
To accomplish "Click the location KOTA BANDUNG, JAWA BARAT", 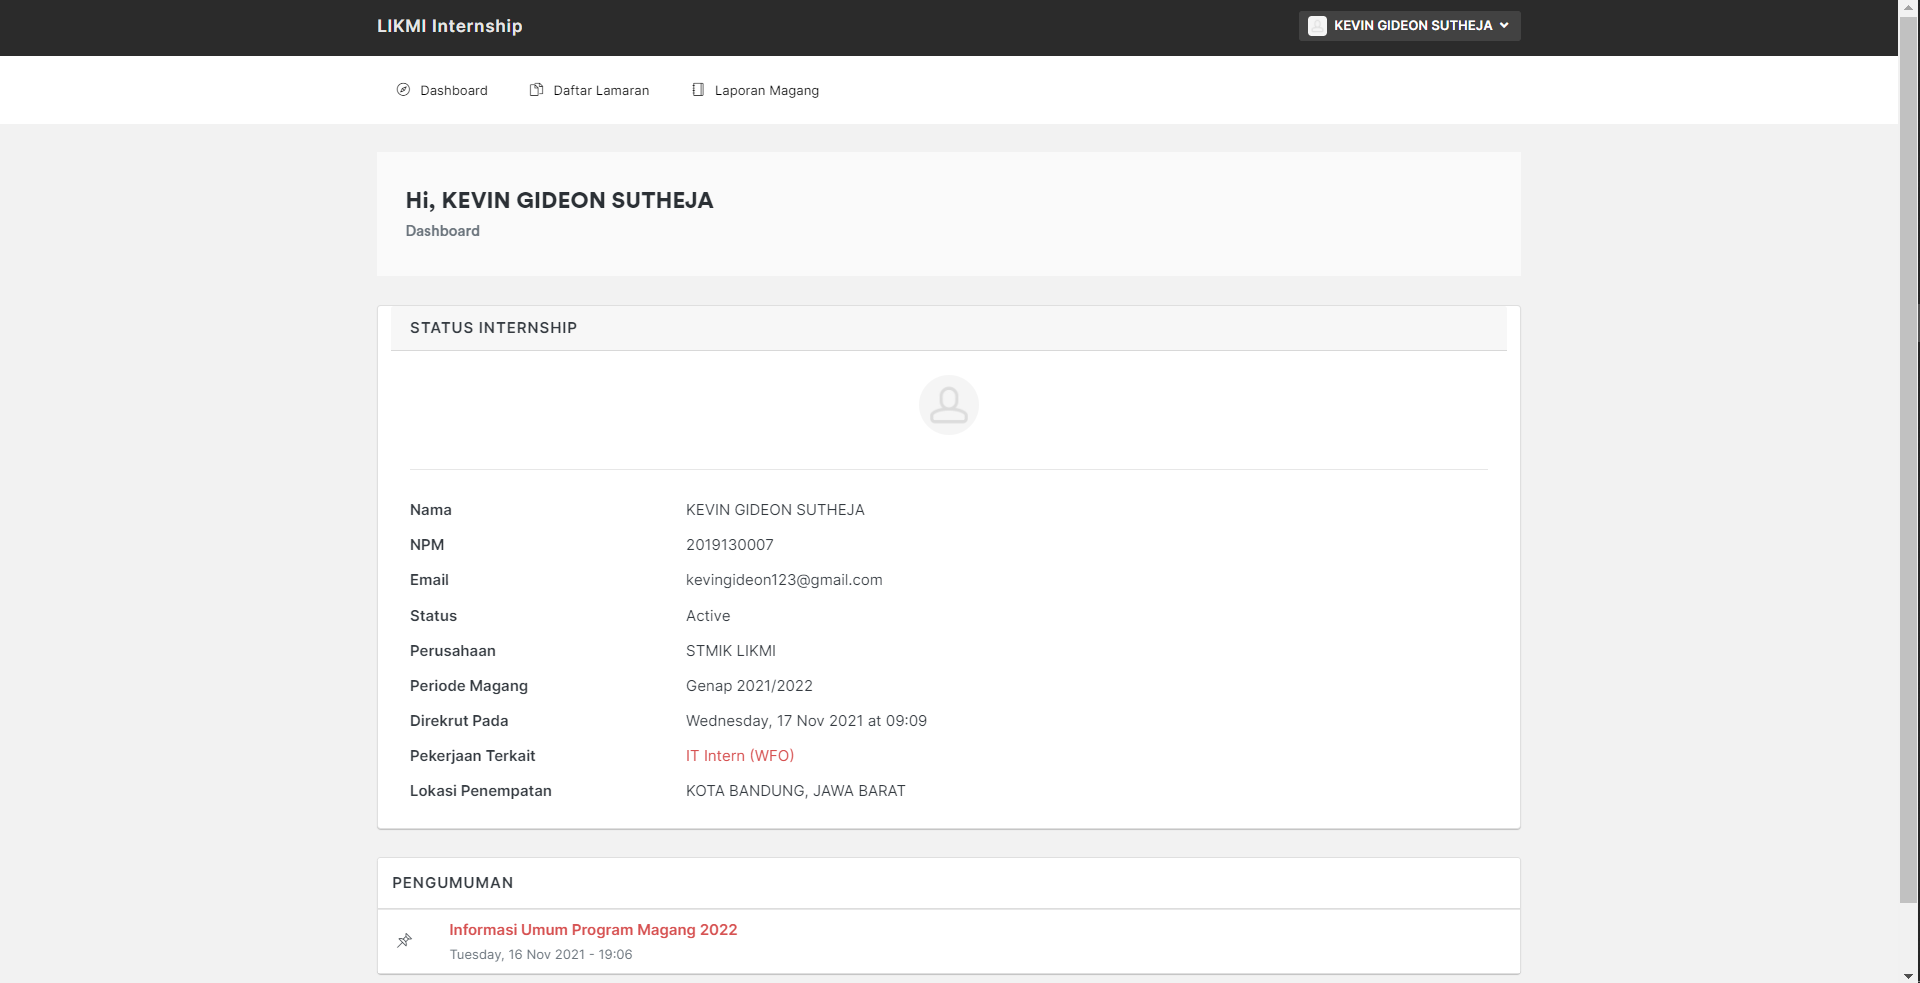I will 796,791.
